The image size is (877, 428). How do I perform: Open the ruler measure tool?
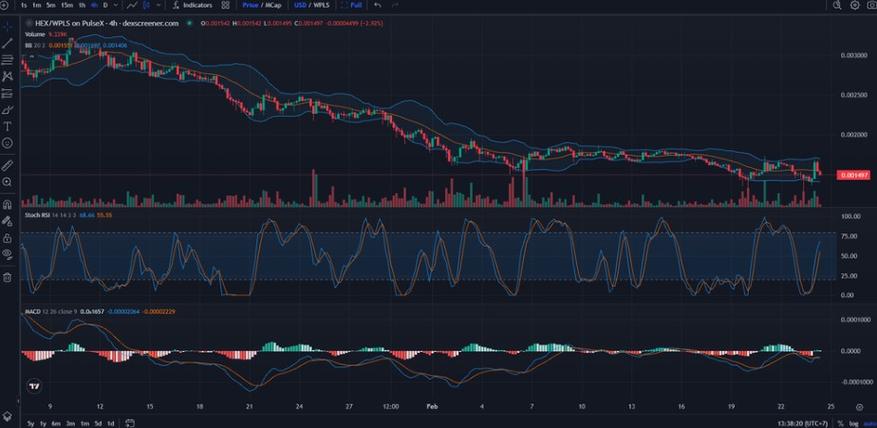[7, 165]
